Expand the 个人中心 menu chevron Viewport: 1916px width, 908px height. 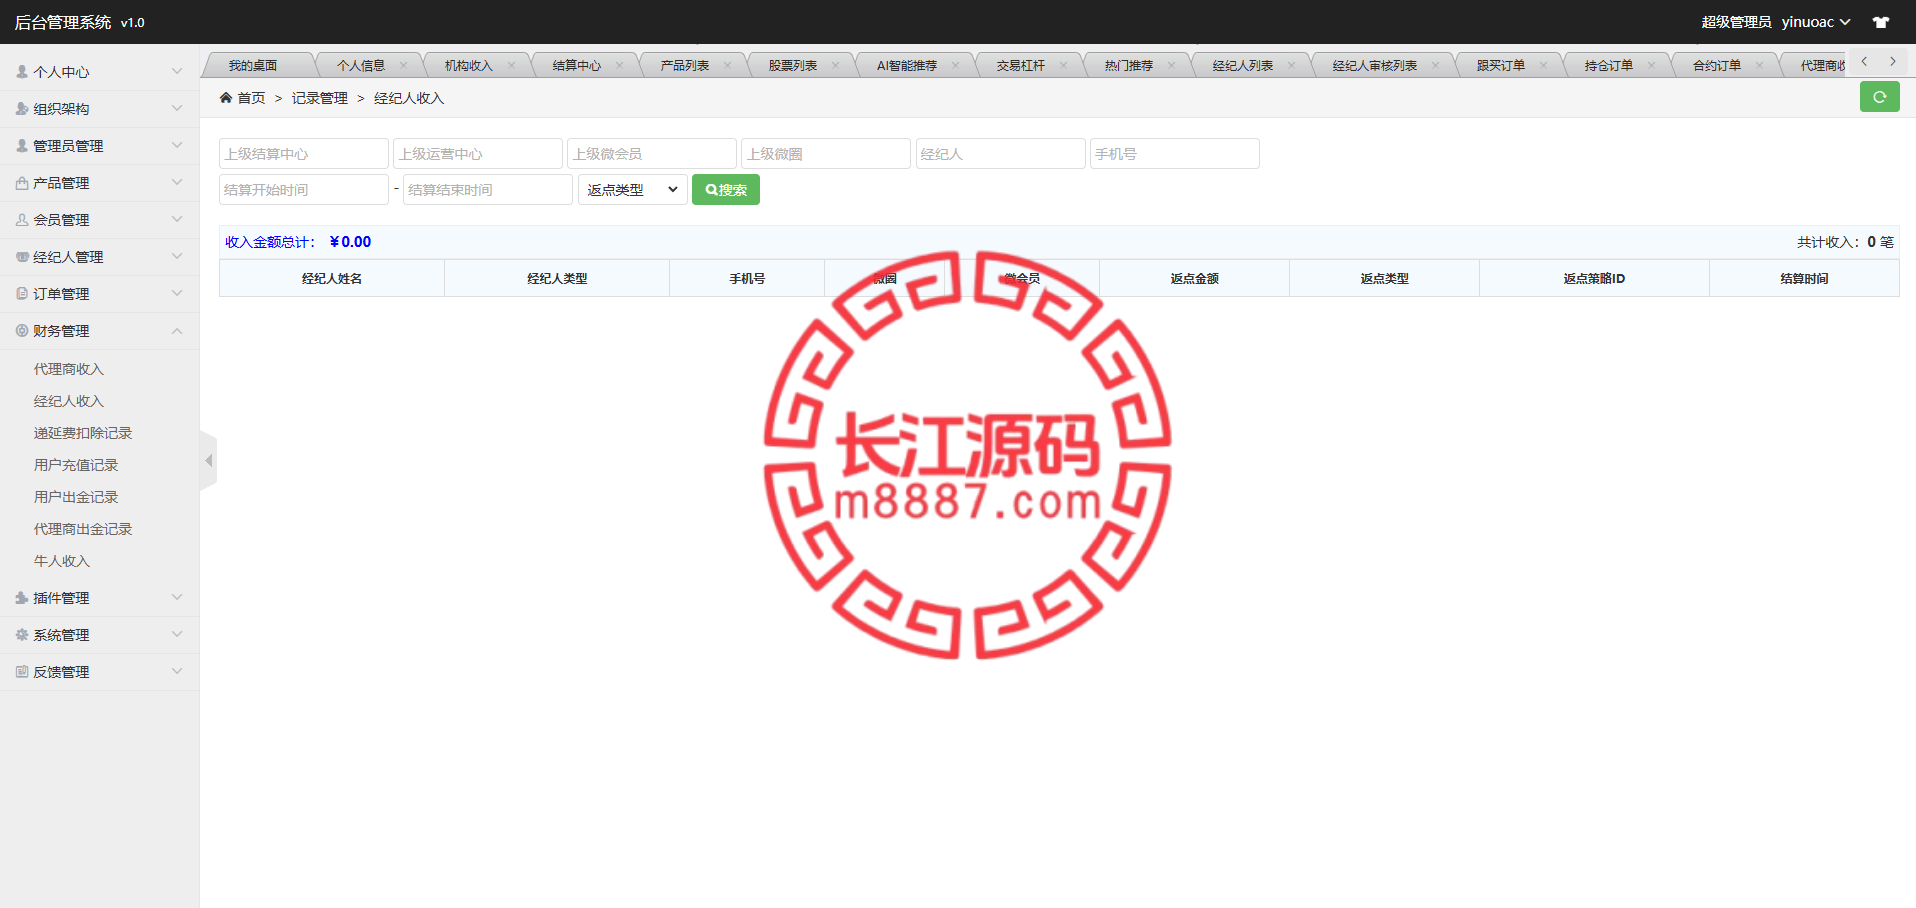pyautogui.click(x=177, y=71)
